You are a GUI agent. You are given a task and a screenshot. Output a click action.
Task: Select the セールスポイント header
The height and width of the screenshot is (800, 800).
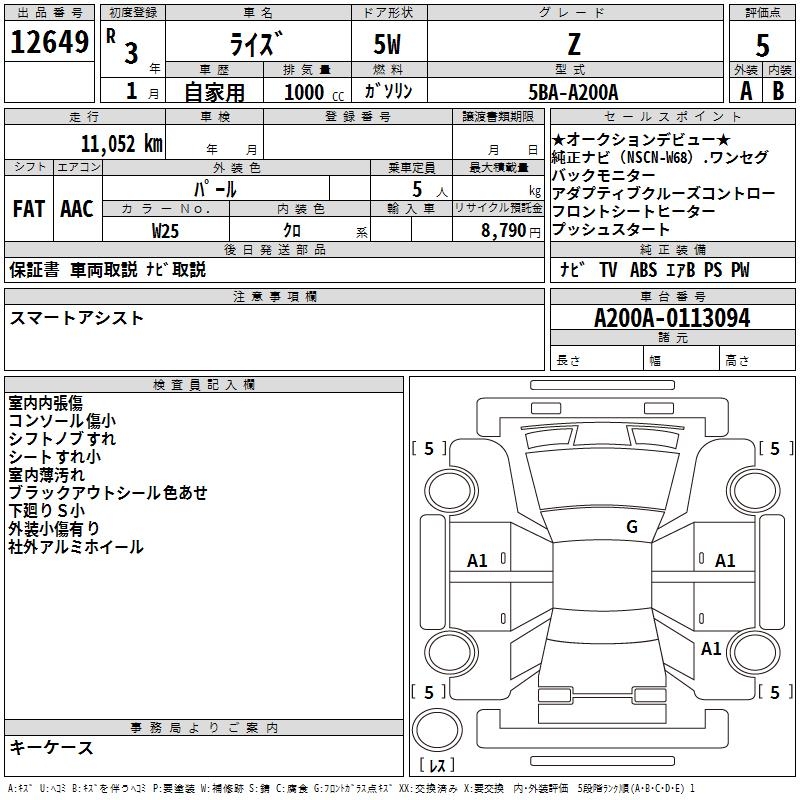tap(672, 116)
